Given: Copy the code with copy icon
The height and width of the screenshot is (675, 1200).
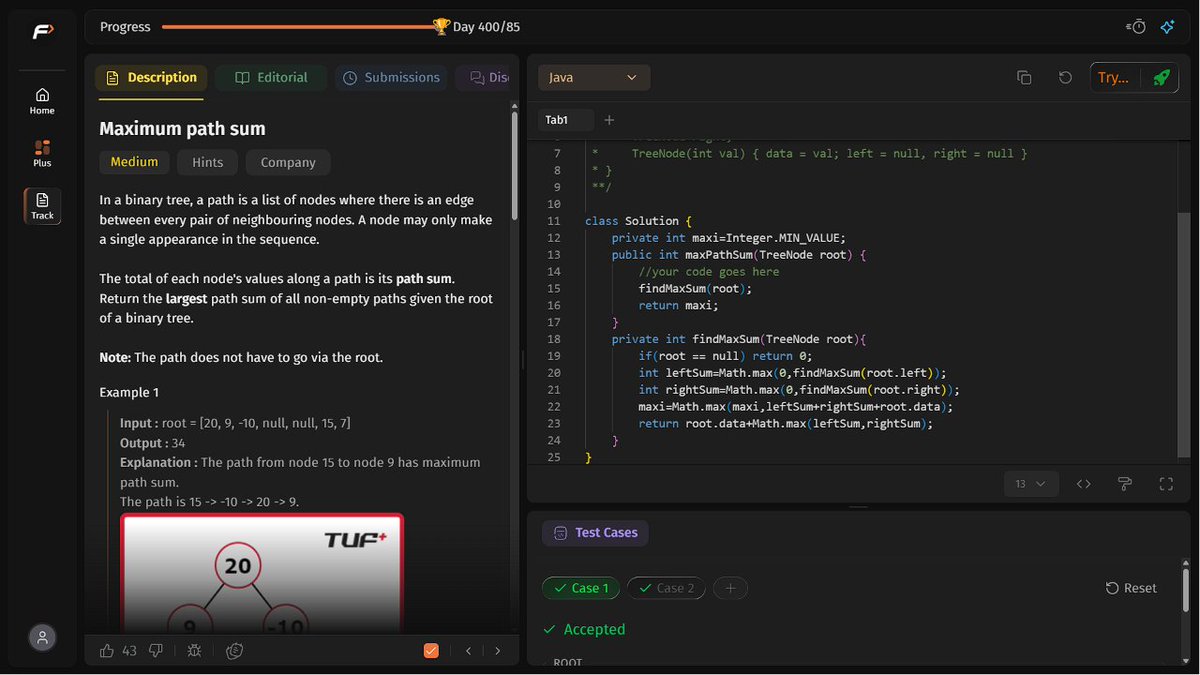Looking at the screenshot, I should pos(1024,77).
